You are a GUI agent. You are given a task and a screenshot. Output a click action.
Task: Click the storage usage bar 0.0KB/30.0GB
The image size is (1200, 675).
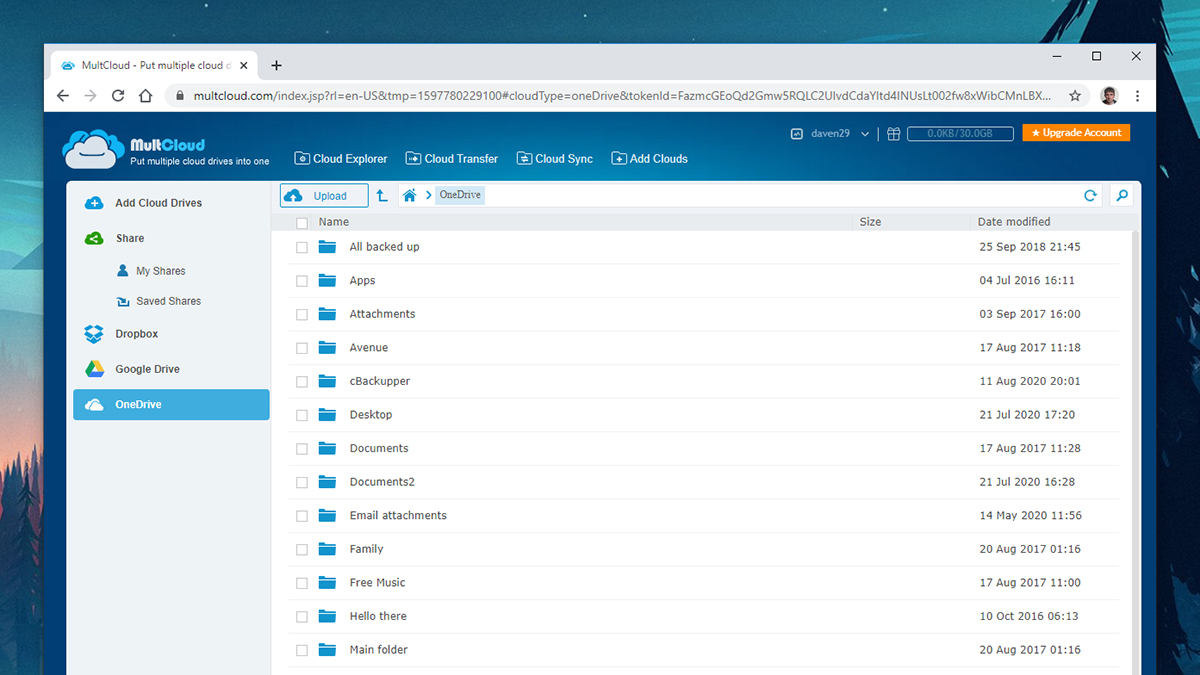961,133
